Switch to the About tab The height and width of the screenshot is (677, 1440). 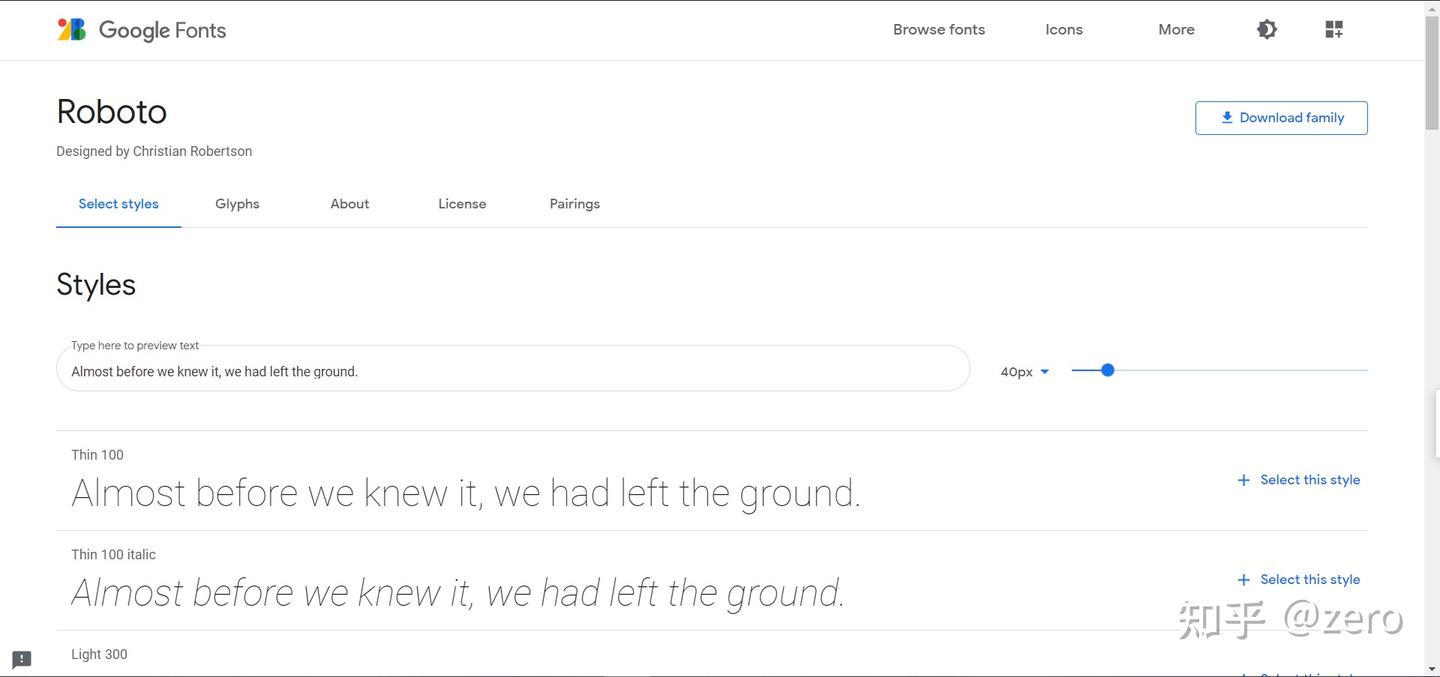tap(350, 204)
